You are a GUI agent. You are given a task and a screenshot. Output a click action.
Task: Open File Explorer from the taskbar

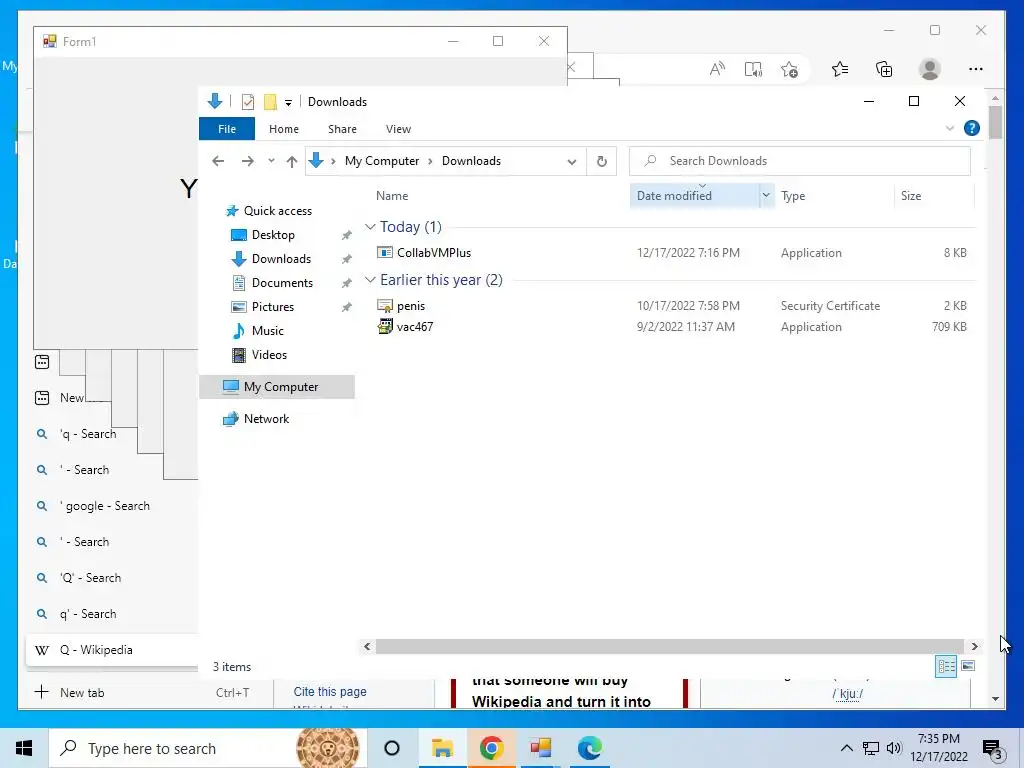(442, 748)
